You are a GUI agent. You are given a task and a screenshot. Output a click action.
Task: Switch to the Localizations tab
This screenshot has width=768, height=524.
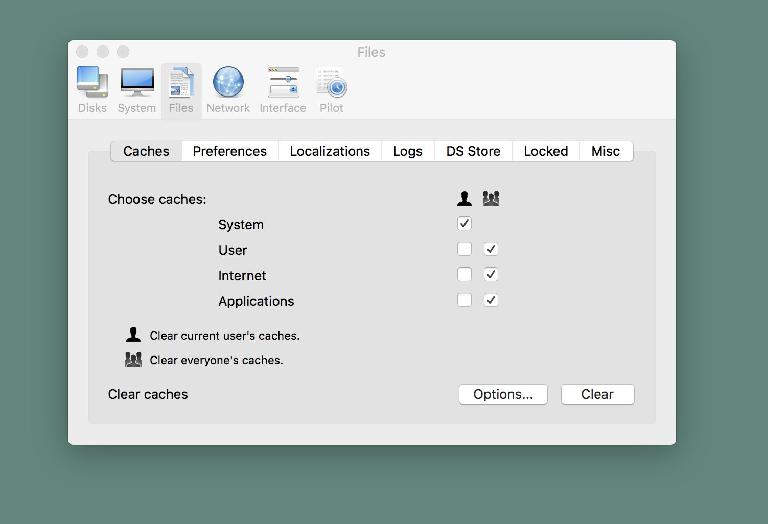coord(330,151)
